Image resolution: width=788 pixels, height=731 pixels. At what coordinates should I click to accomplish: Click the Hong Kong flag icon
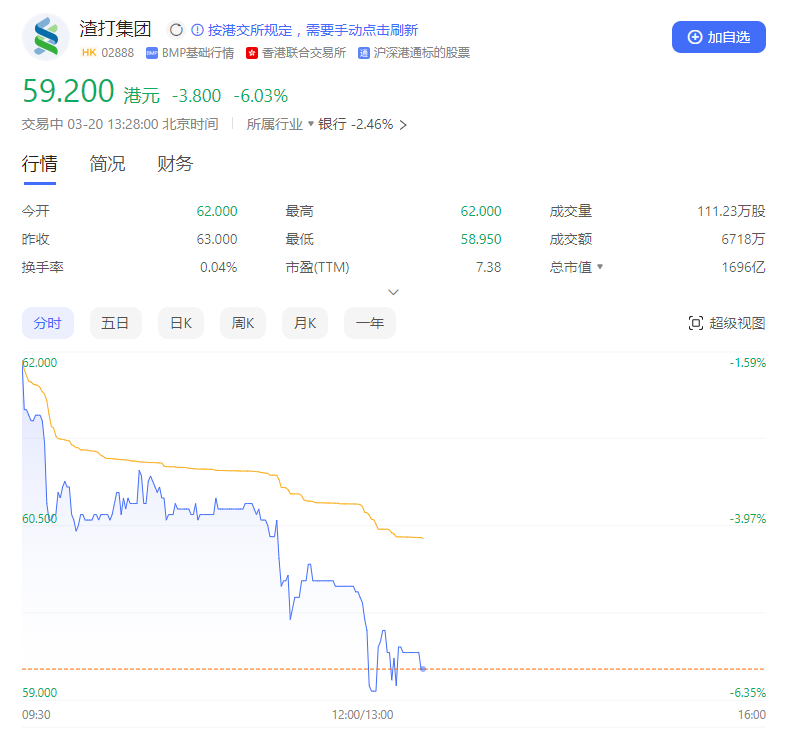click(252, 53)
